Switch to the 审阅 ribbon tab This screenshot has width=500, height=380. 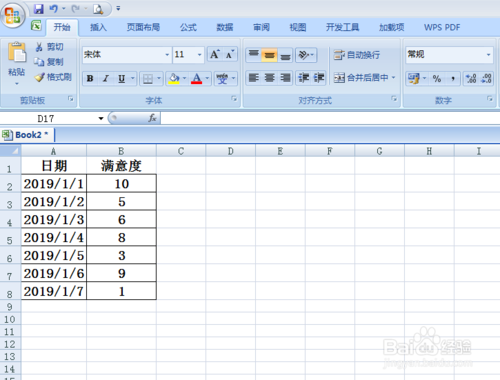click(261, 27)
